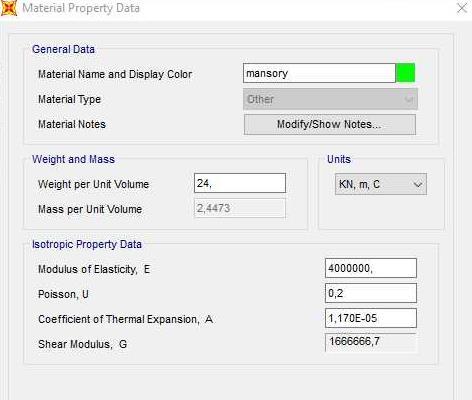Screen dimensions: 472x400
Task: Click the material name field containing mansory
Action: coord(319,73)
